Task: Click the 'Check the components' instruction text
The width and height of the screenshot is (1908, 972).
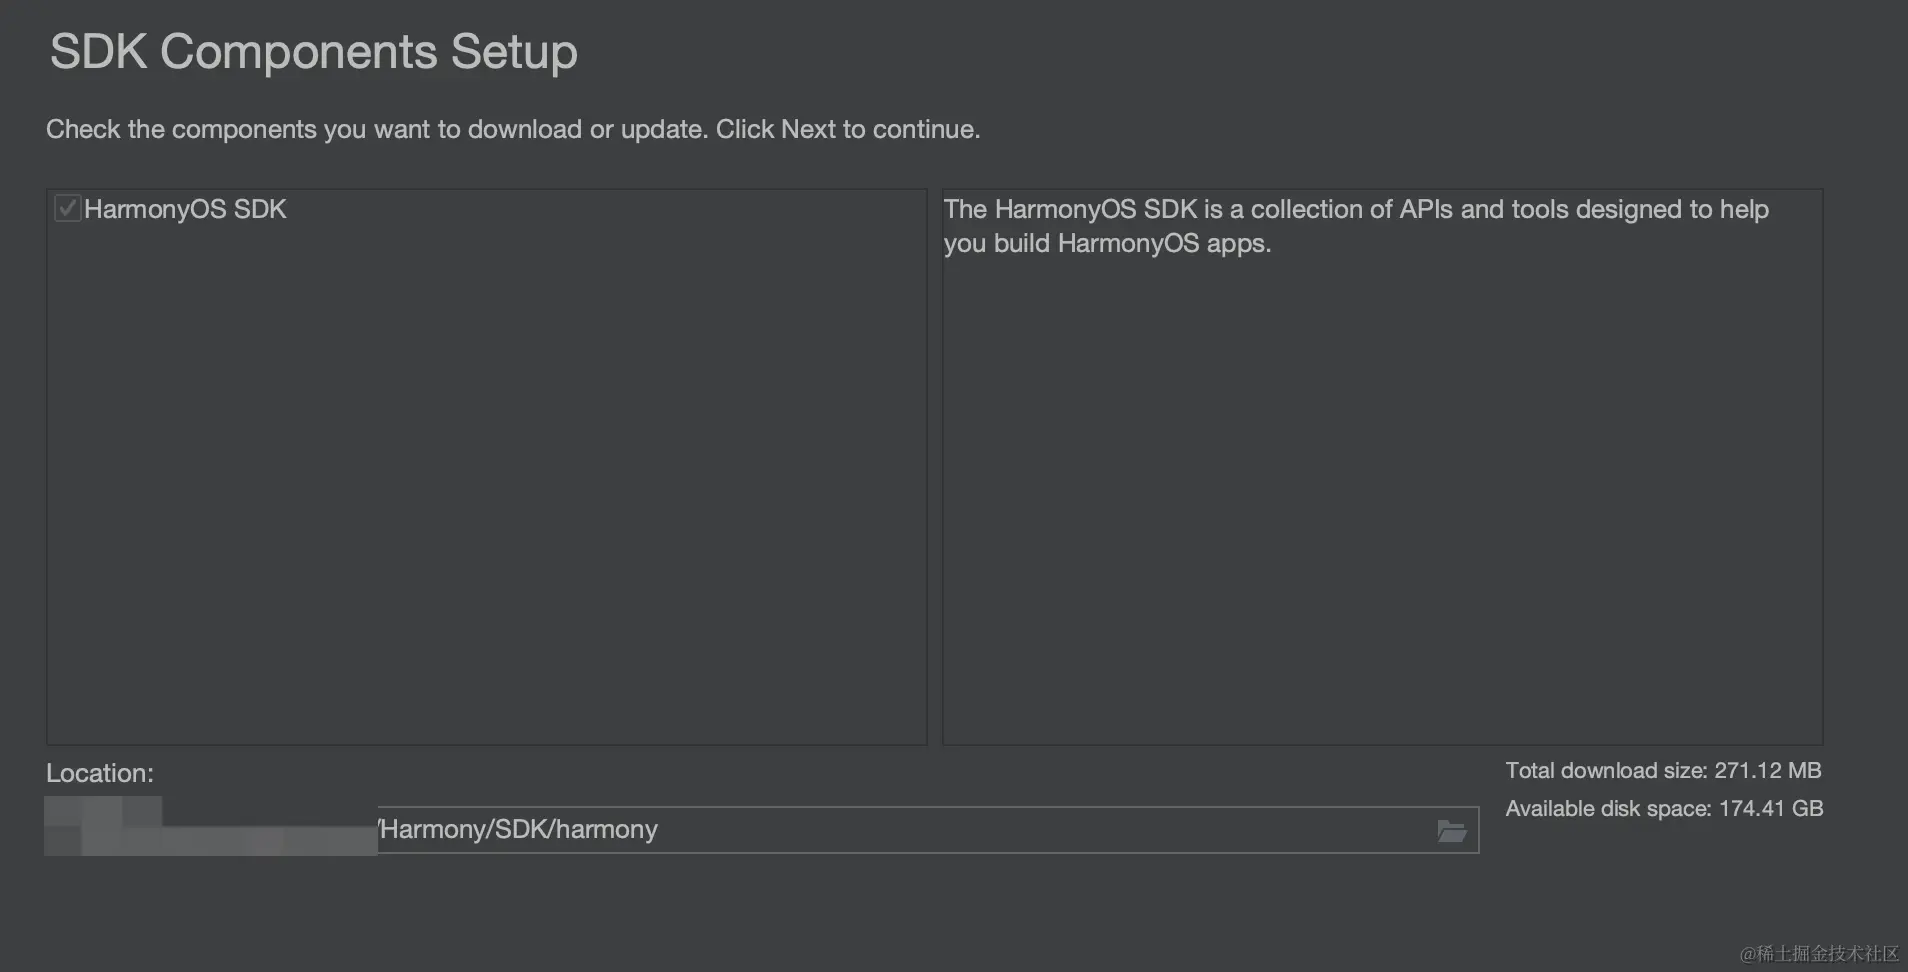Action: coord(512,129)
